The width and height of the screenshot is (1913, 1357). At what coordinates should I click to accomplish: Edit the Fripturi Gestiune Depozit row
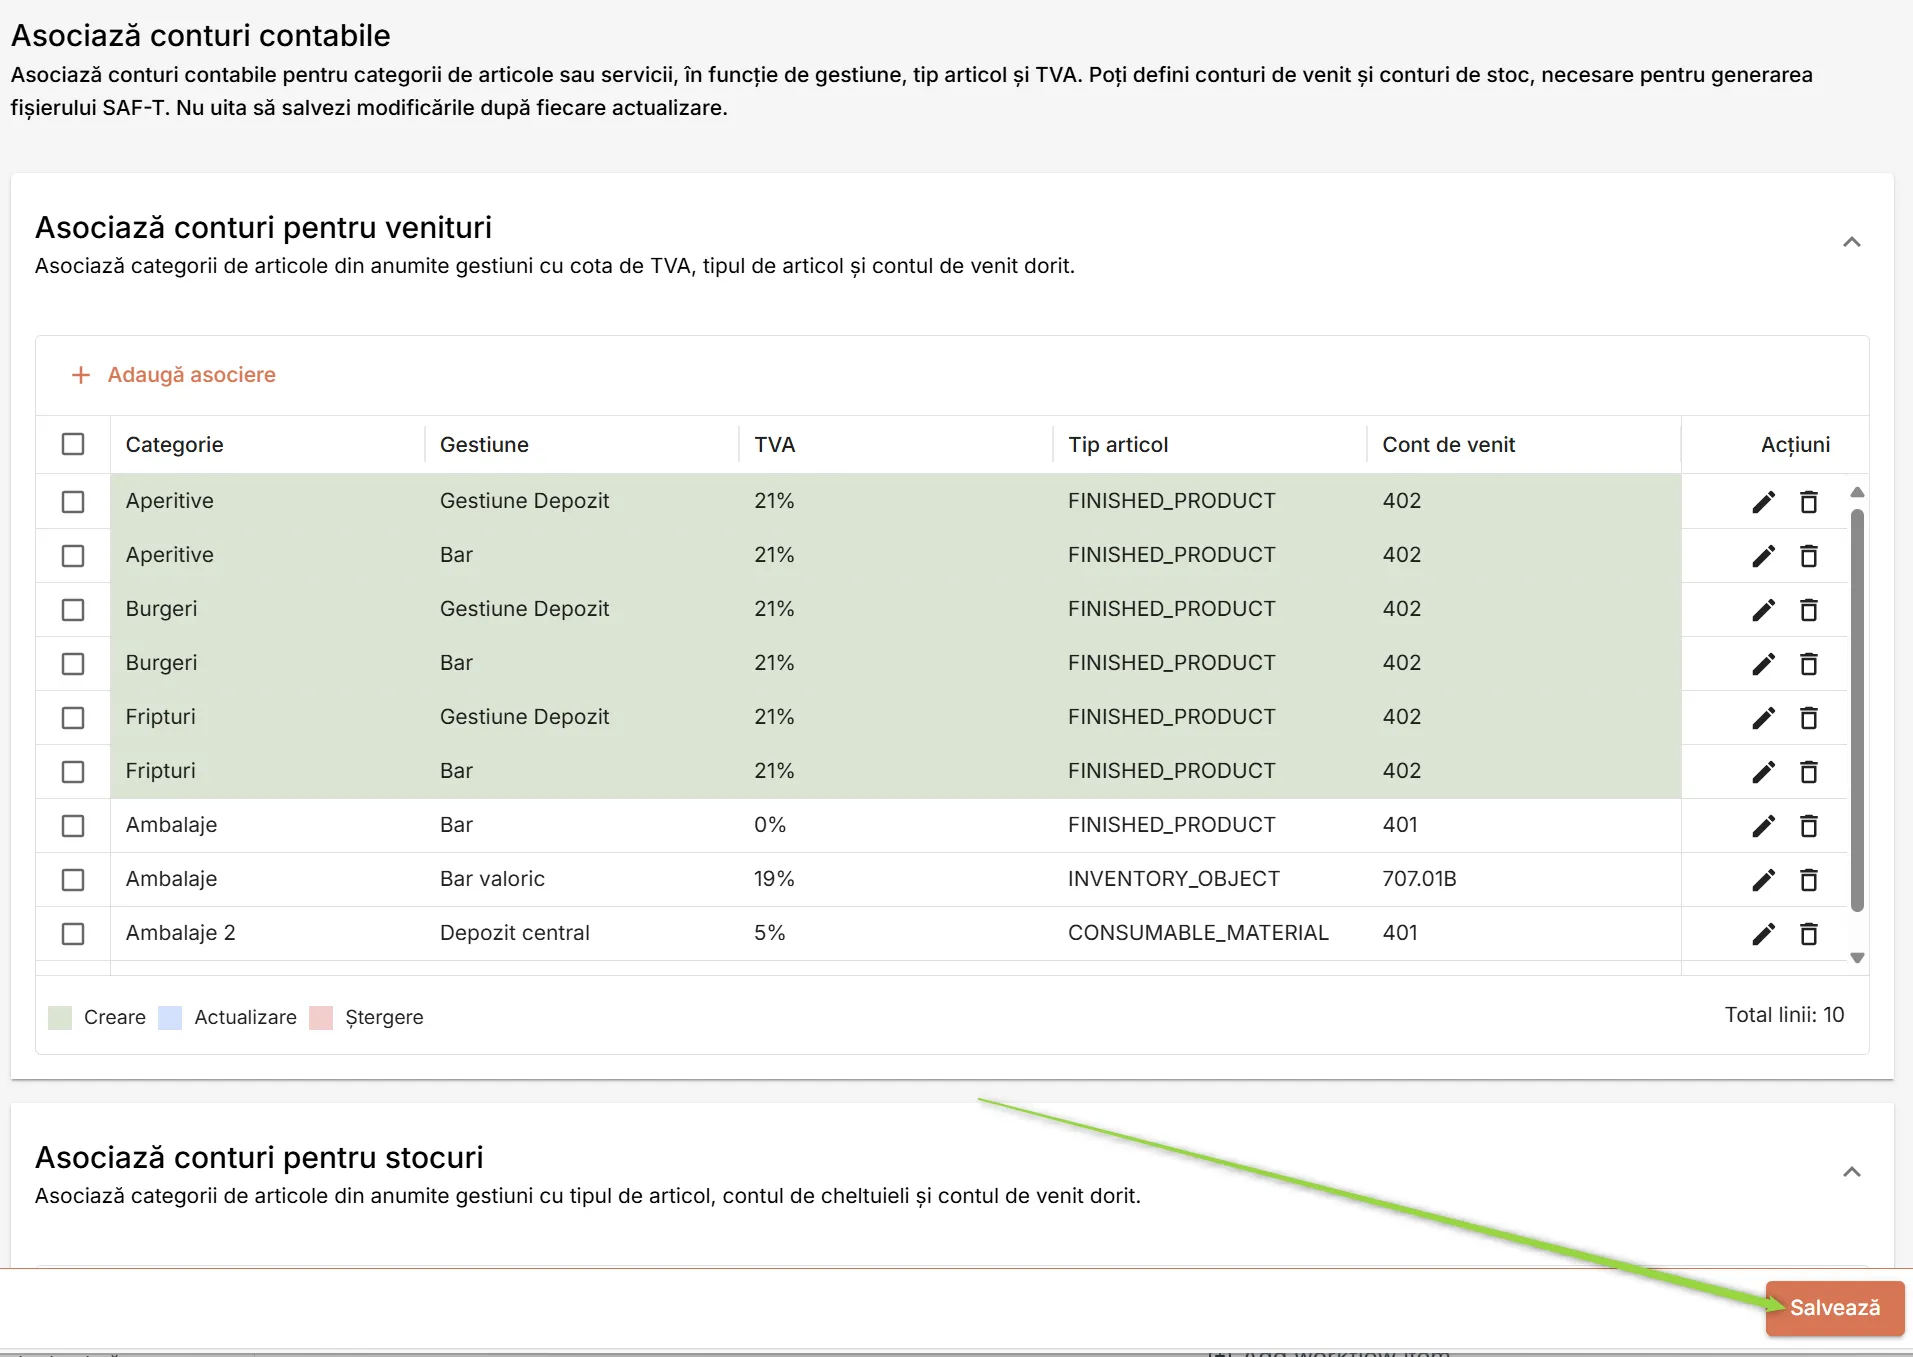tap(1763, 718)
